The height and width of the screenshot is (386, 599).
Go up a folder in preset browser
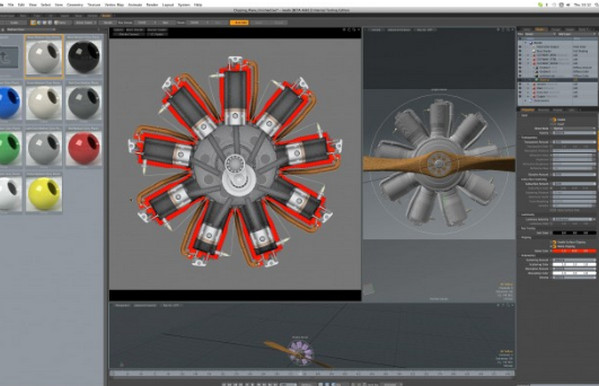(x=8, y=57)
